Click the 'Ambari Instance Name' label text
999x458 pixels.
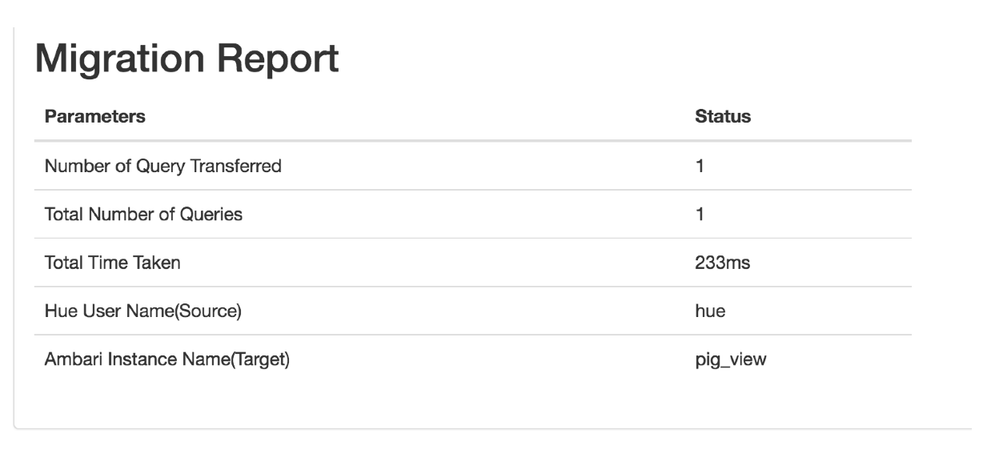(123, 359)
